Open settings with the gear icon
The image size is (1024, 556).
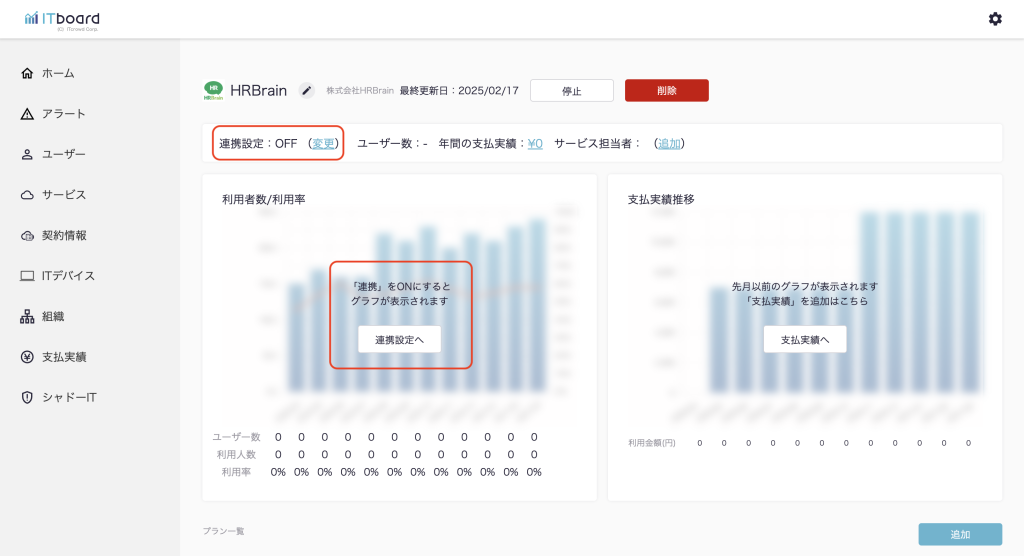pos(995,19)
